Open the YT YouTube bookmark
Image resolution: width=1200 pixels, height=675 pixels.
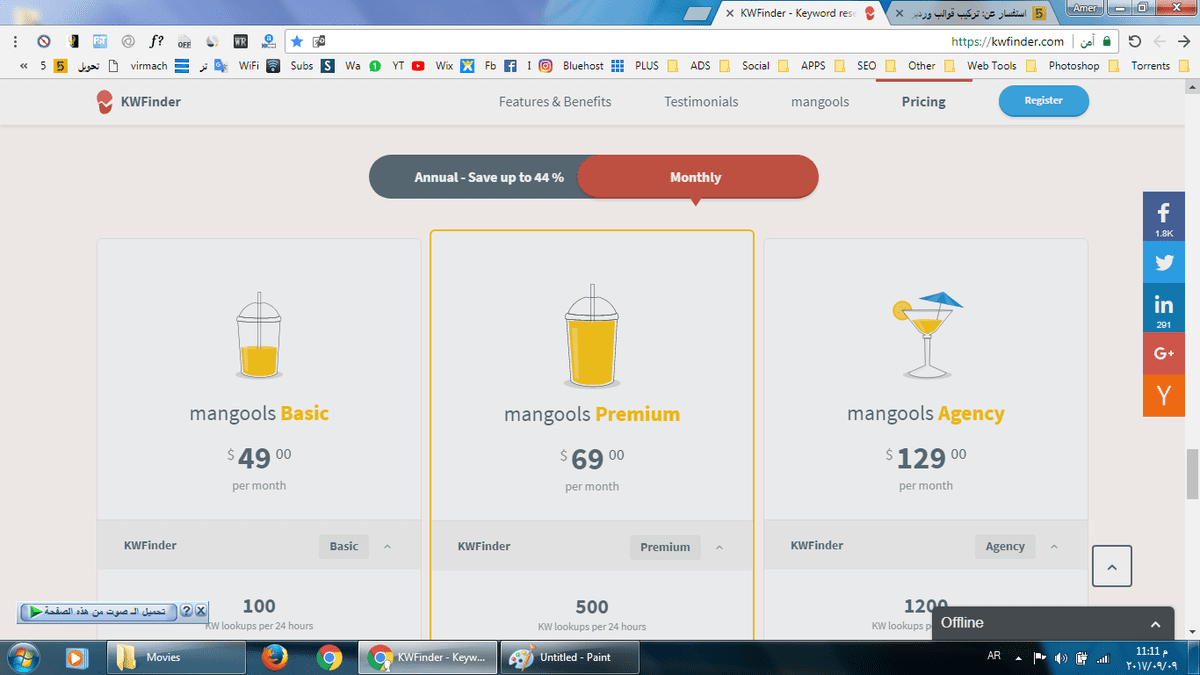pos(408,66)
